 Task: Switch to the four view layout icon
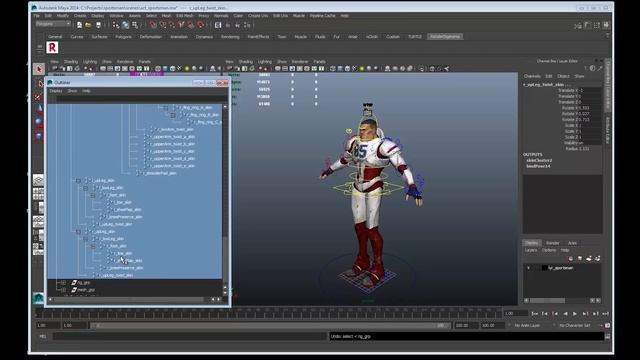[x=38, y=194]
